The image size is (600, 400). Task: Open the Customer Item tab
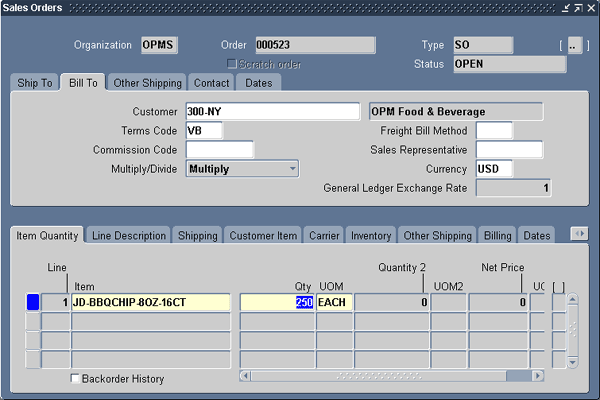coord(263,235)
